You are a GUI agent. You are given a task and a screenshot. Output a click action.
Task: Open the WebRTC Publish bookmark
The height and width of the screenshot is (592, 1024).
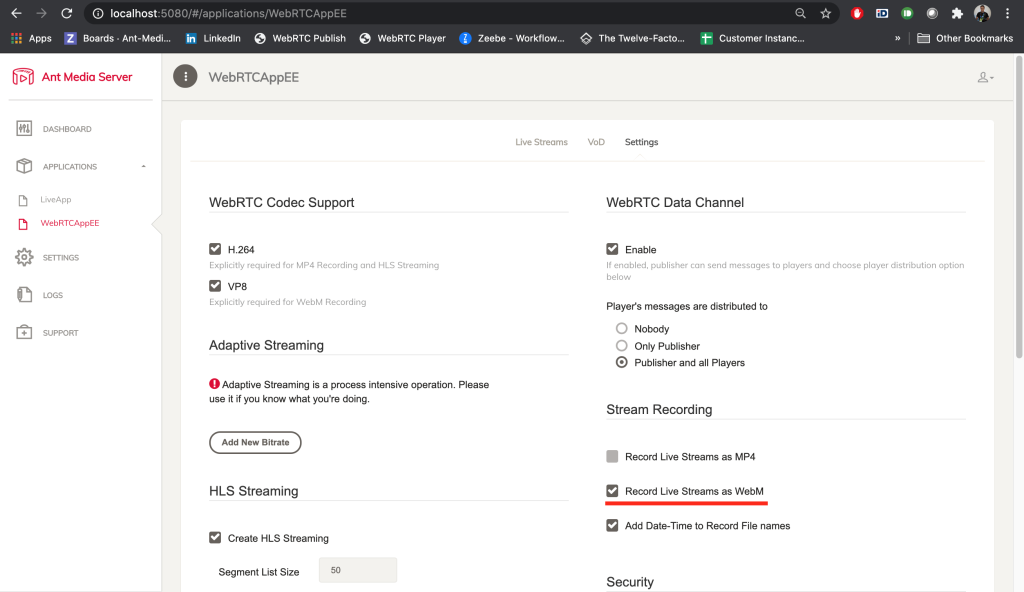[x=300, y=39]
